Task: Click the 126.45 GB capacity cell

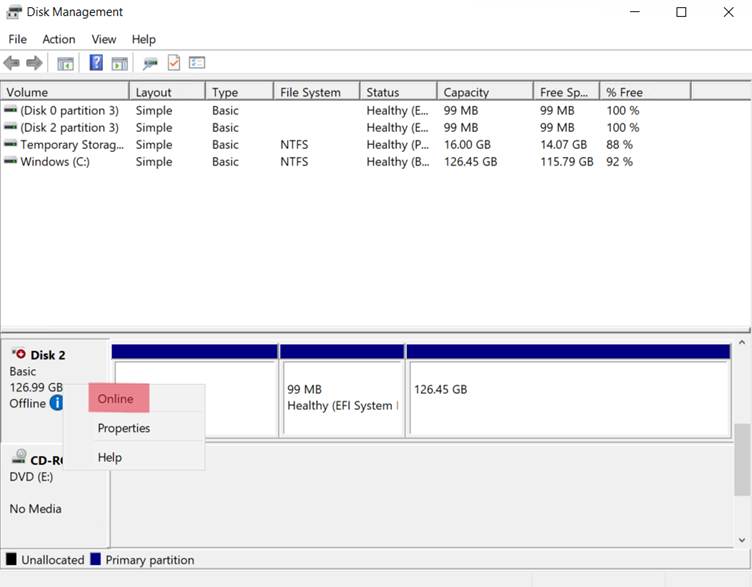Action: click(x=470, y=162)
